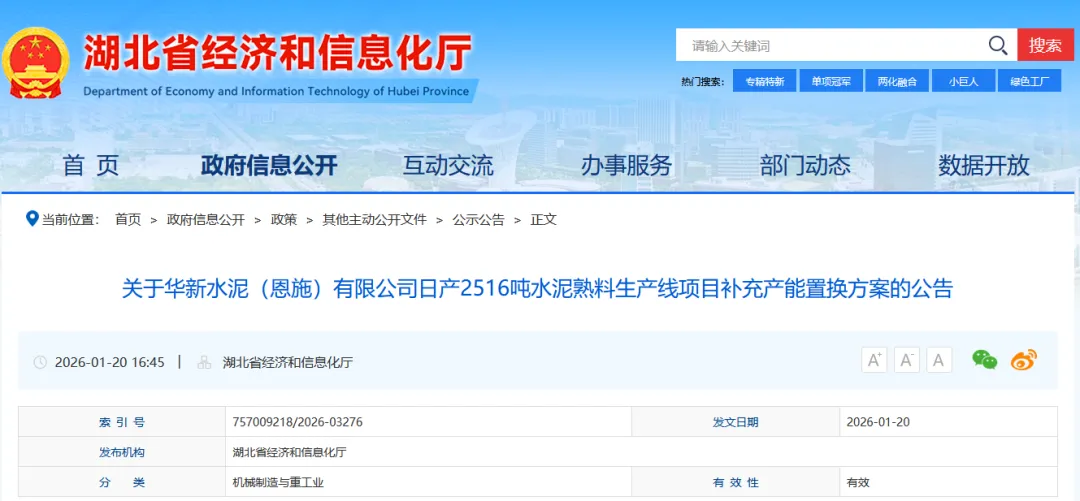Click the site title 湖北省经济和信息化厅
This screenshot has width=1080, height=501.
pyautogui.click(x=278, y=53)
